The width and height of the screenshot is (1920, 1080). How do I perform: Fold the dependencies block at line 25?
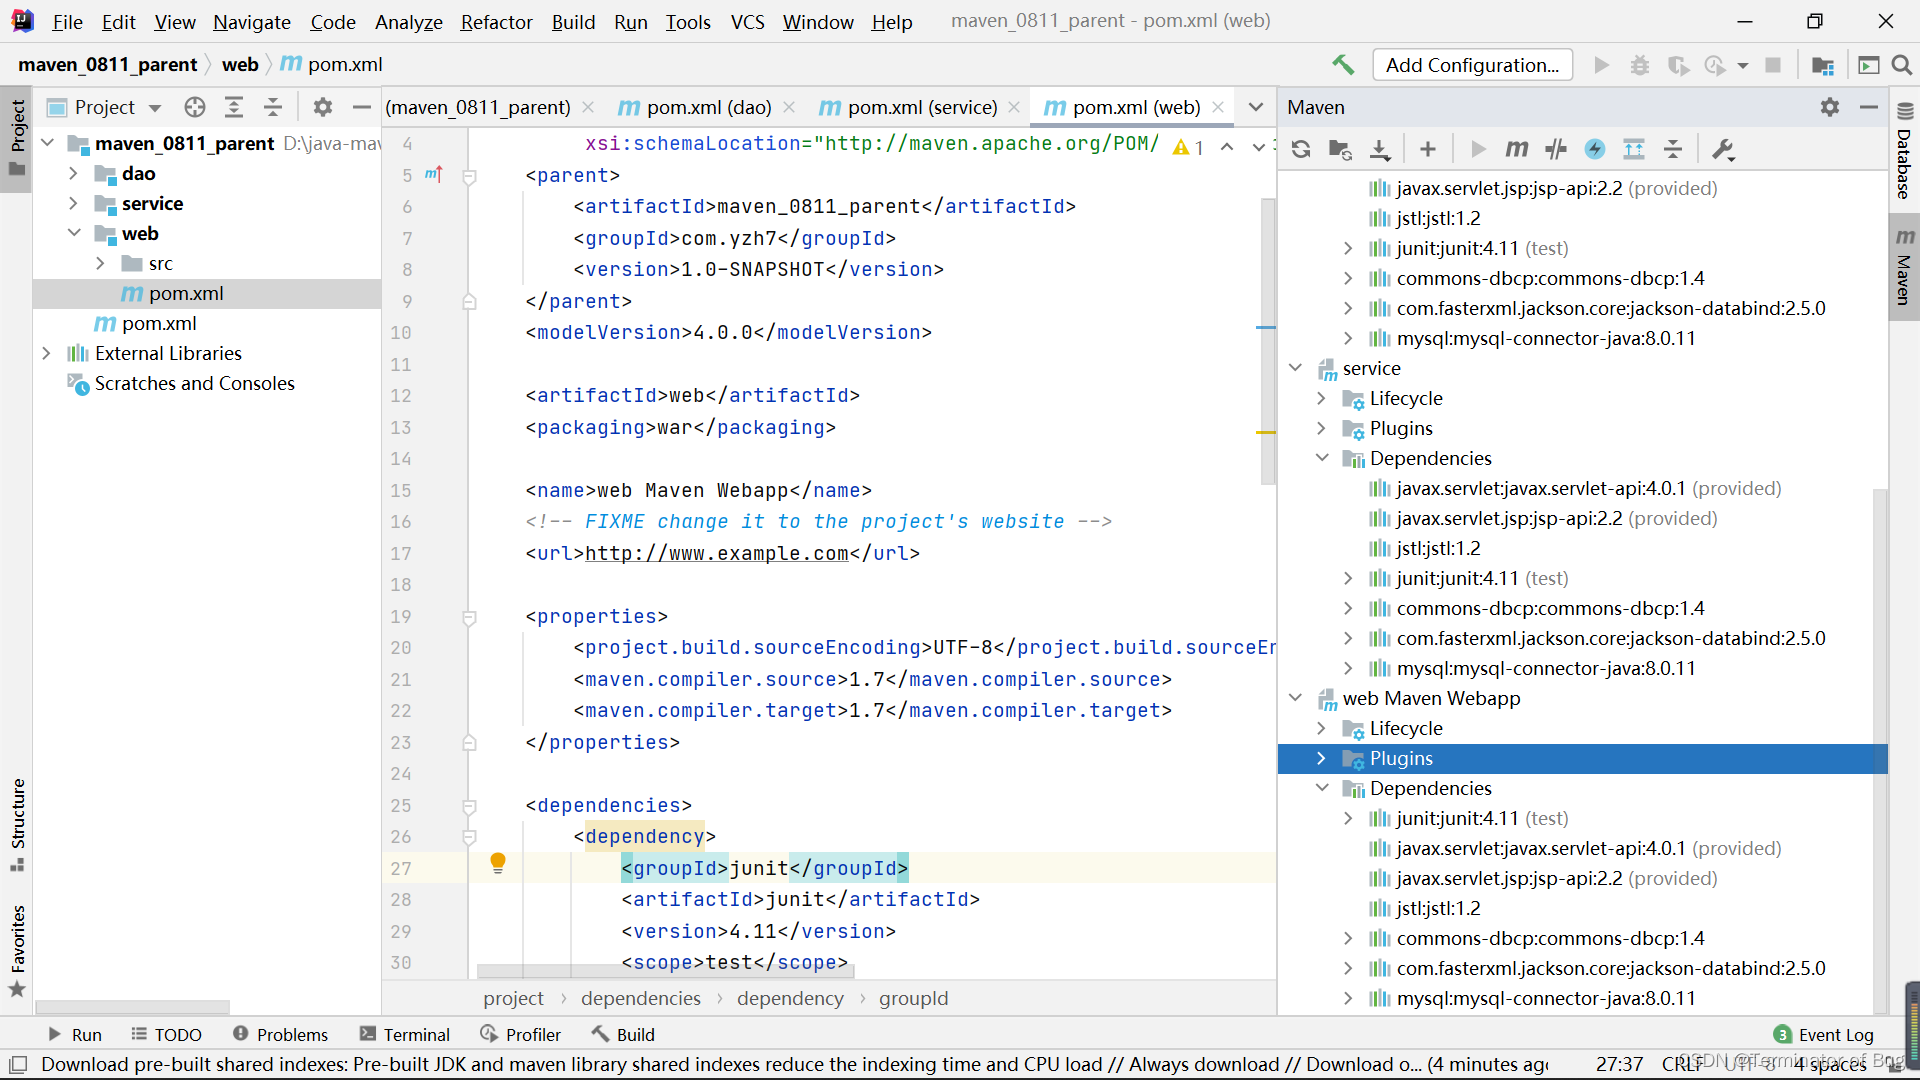(469, 805)
